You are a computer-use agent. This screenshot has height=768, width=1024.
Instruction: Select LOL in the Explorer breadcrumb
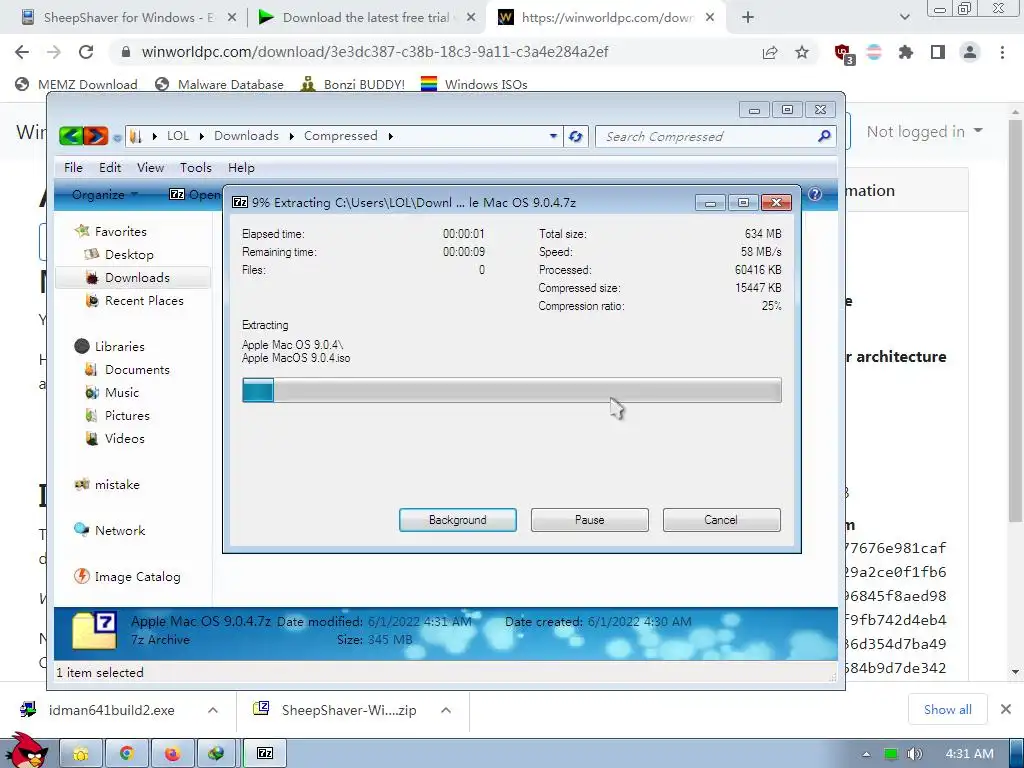[178, 136]
